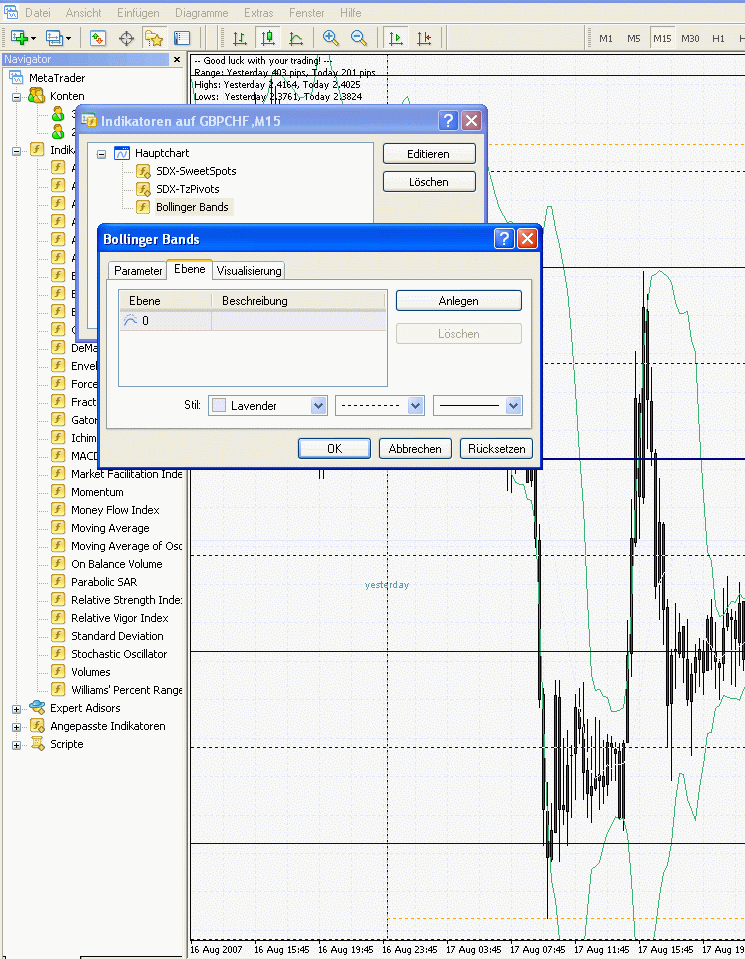Click the Rücksetzen button
The height and width of the screenshot is (959, 745).
(x=497, y=449)
